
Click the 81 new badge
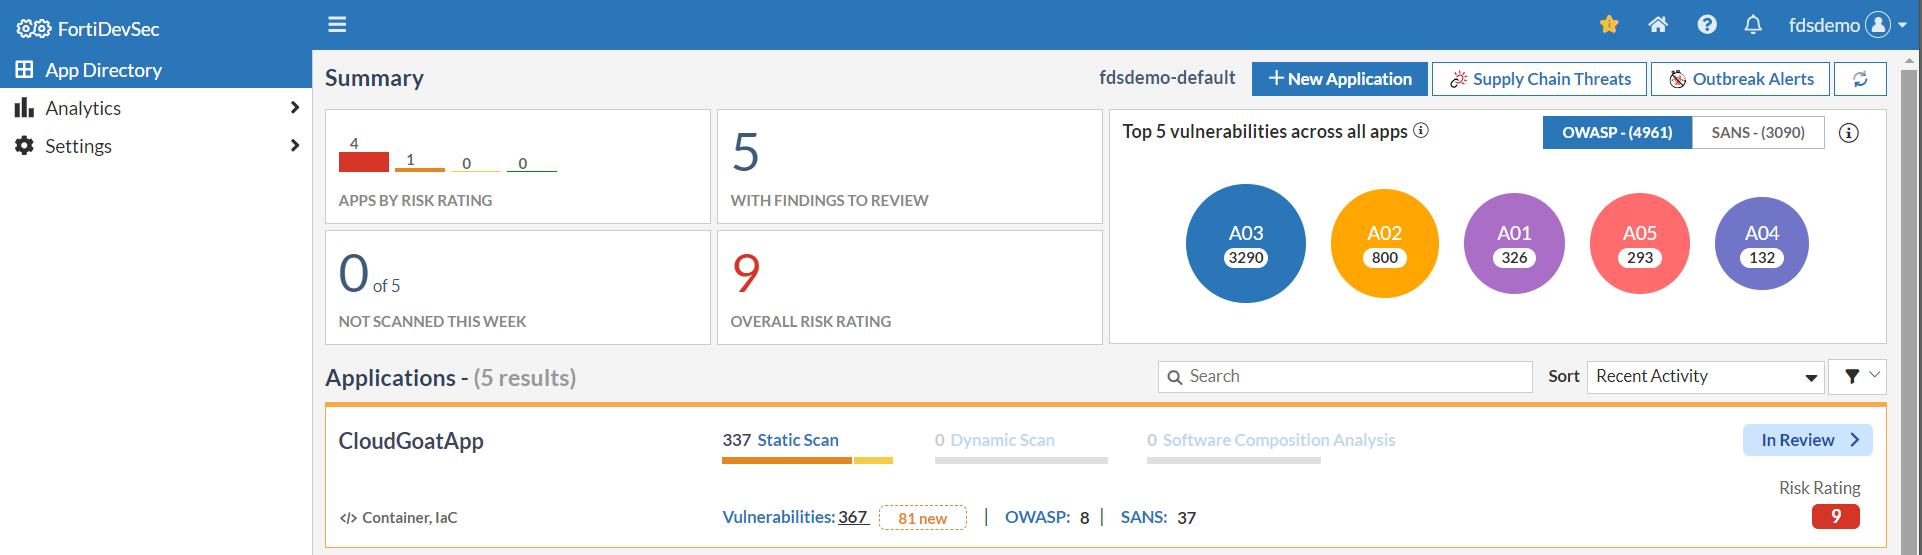(x=922, y=518)
